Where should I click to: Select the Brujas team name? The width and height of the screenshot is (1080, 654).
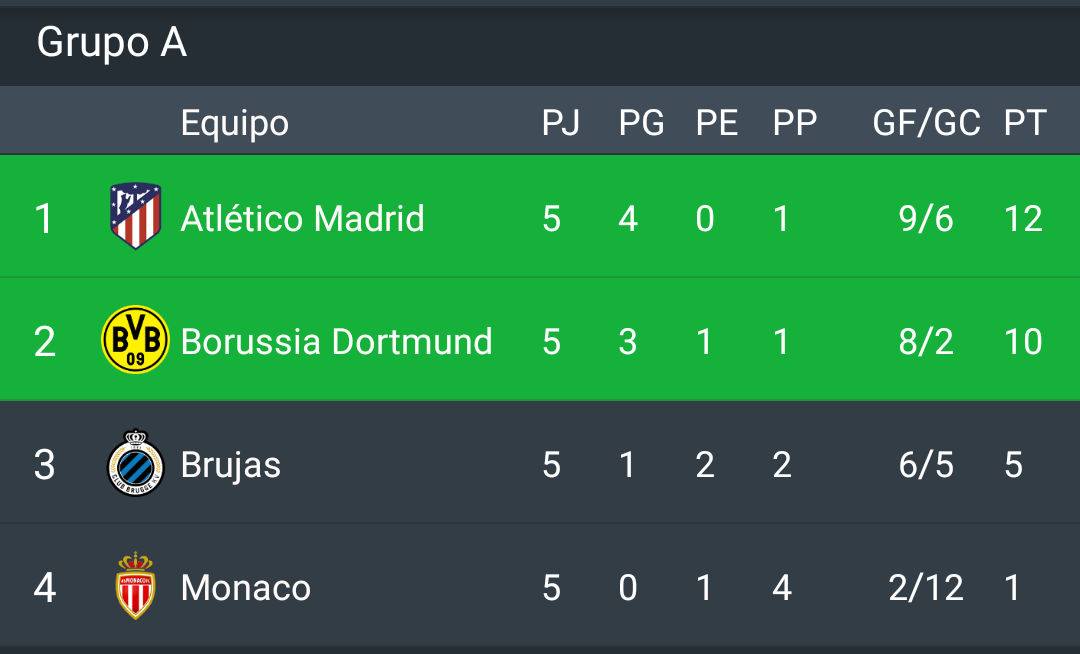point(230,465)
